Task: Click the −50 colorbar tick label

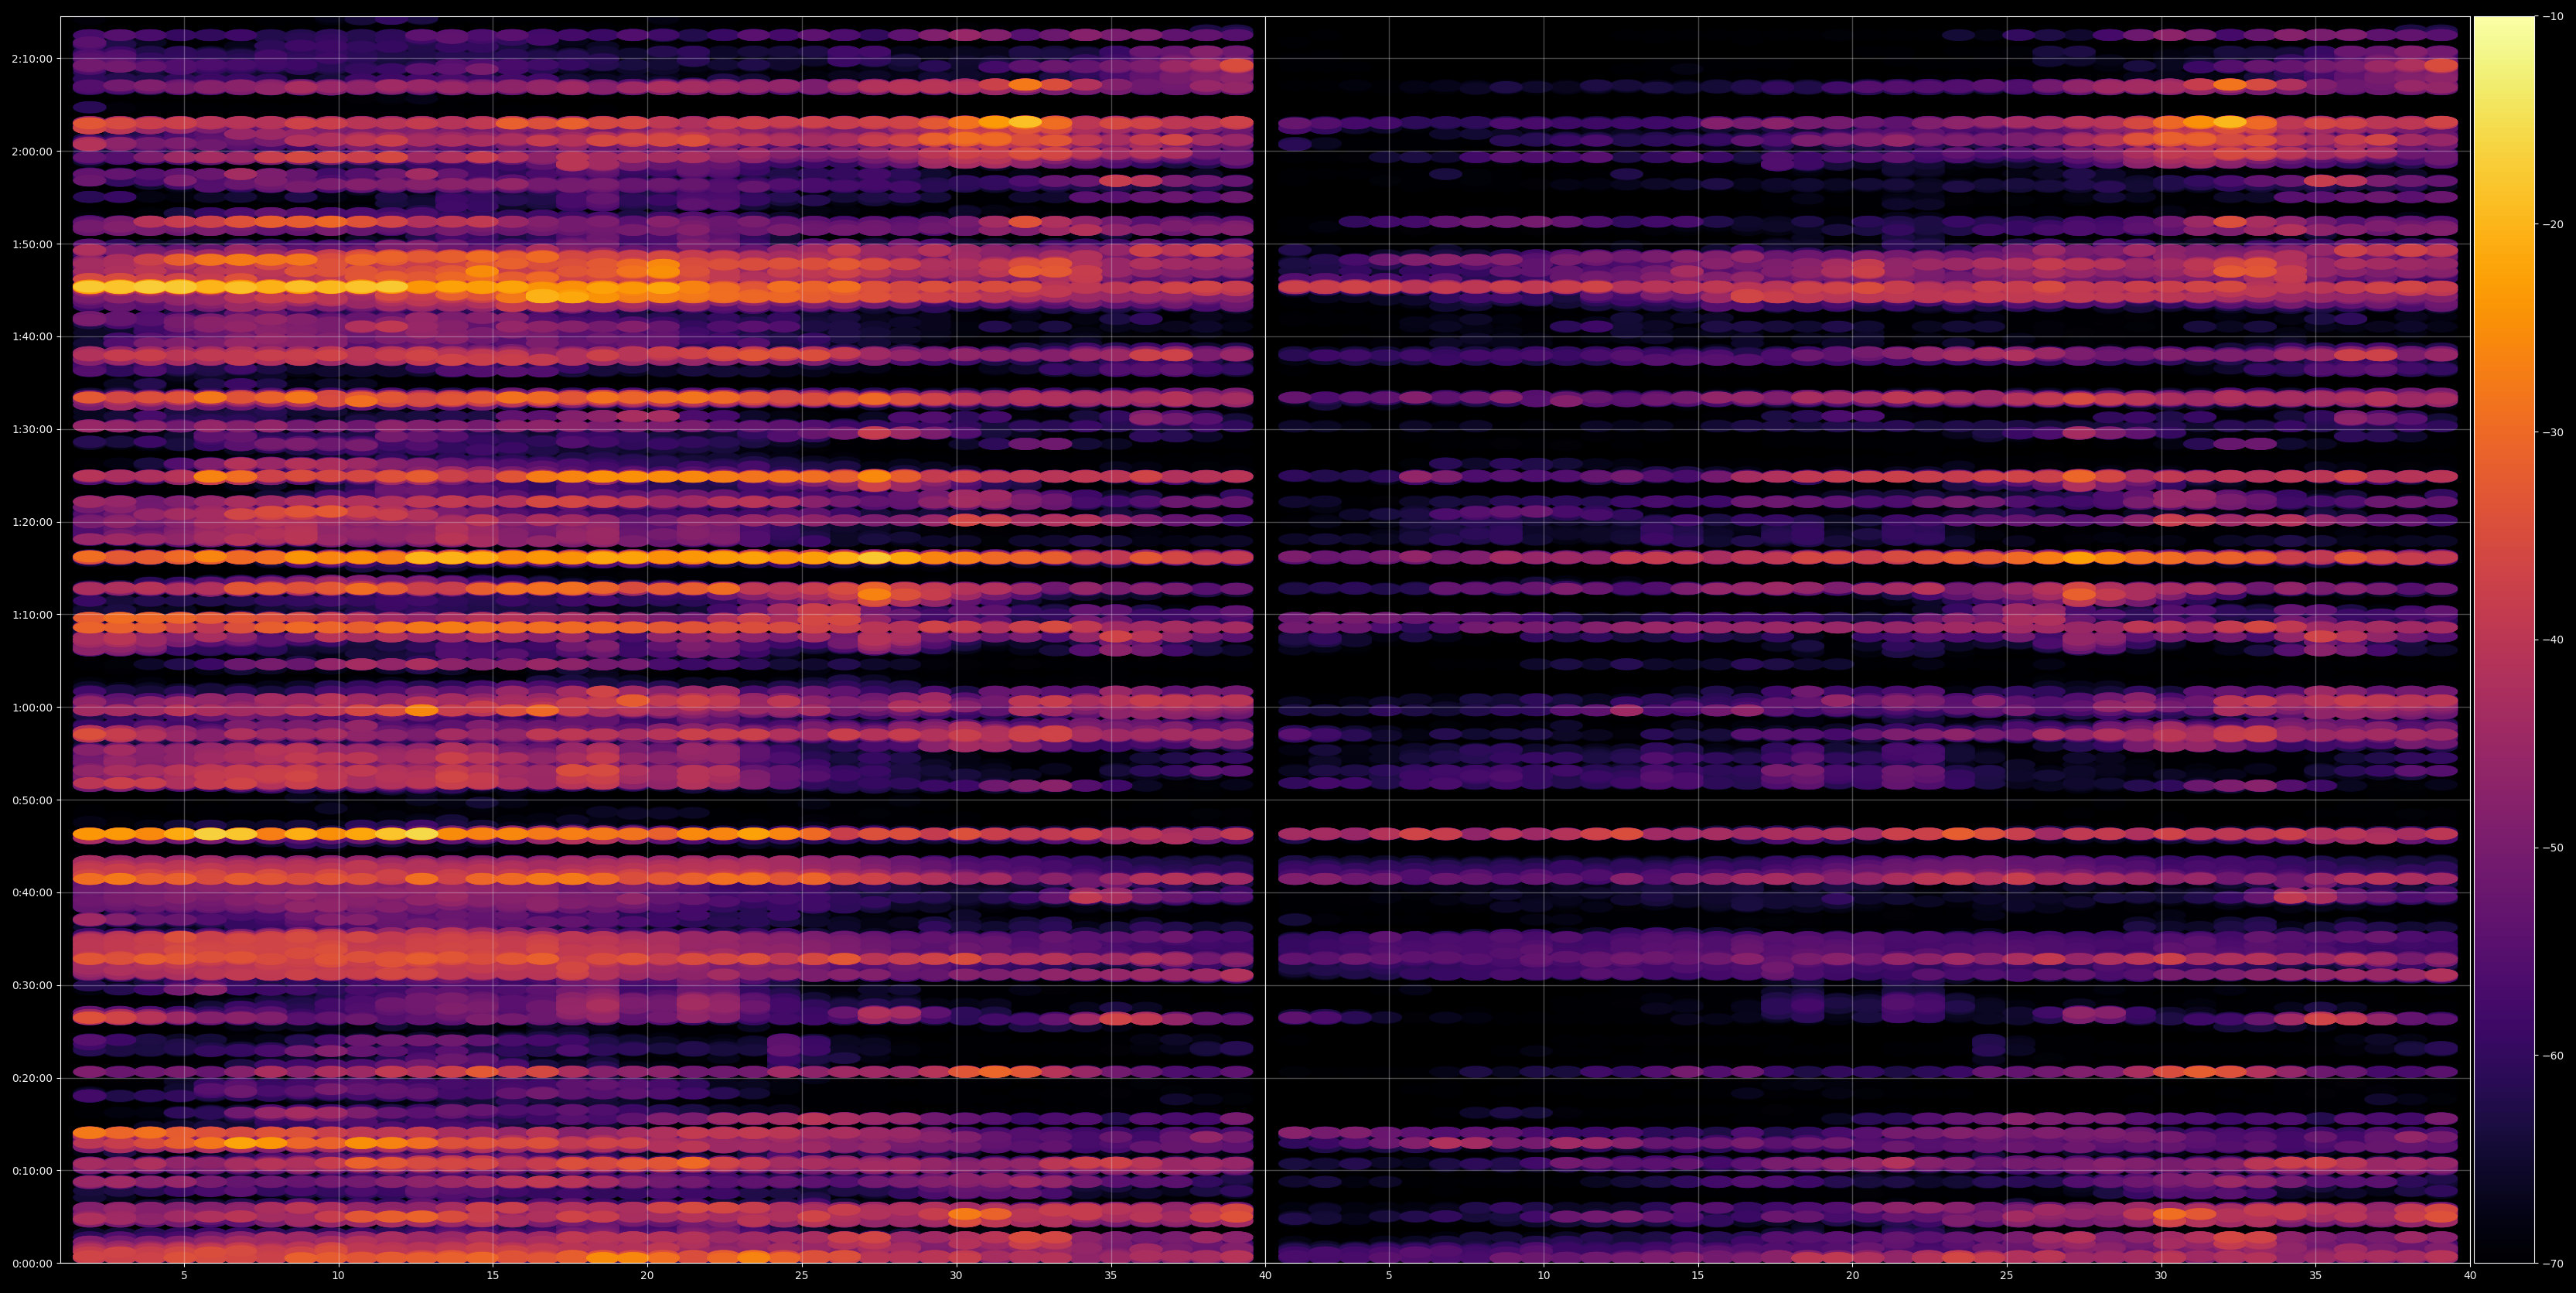Action: 2553,848
